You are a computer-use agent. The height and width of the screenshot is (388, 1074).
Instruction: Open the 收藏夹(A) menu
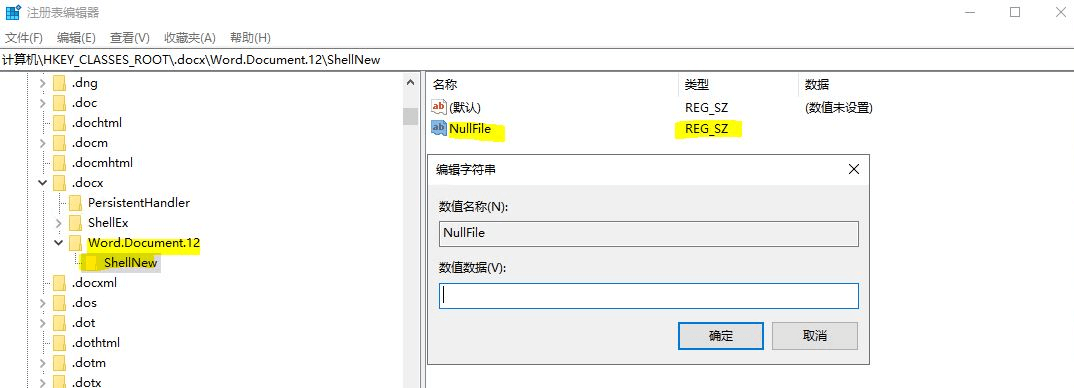pyautogui.click(x=190, y=38)
